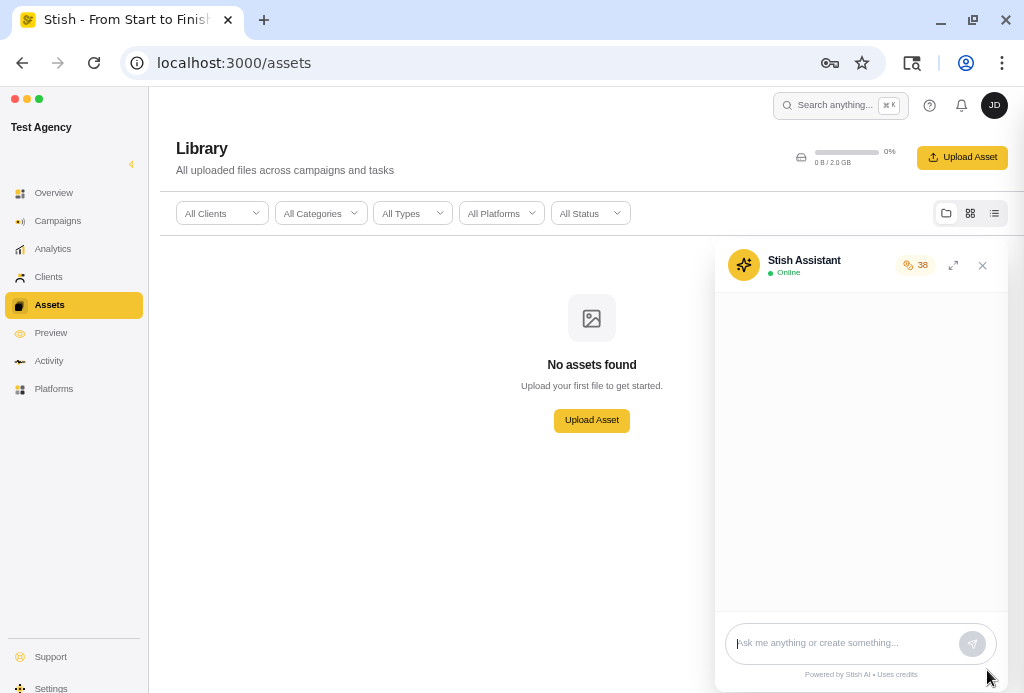Open the All Clients dropdown
Screen dimensions: 1024x693
pyautogui.click(x=222, y=214)
